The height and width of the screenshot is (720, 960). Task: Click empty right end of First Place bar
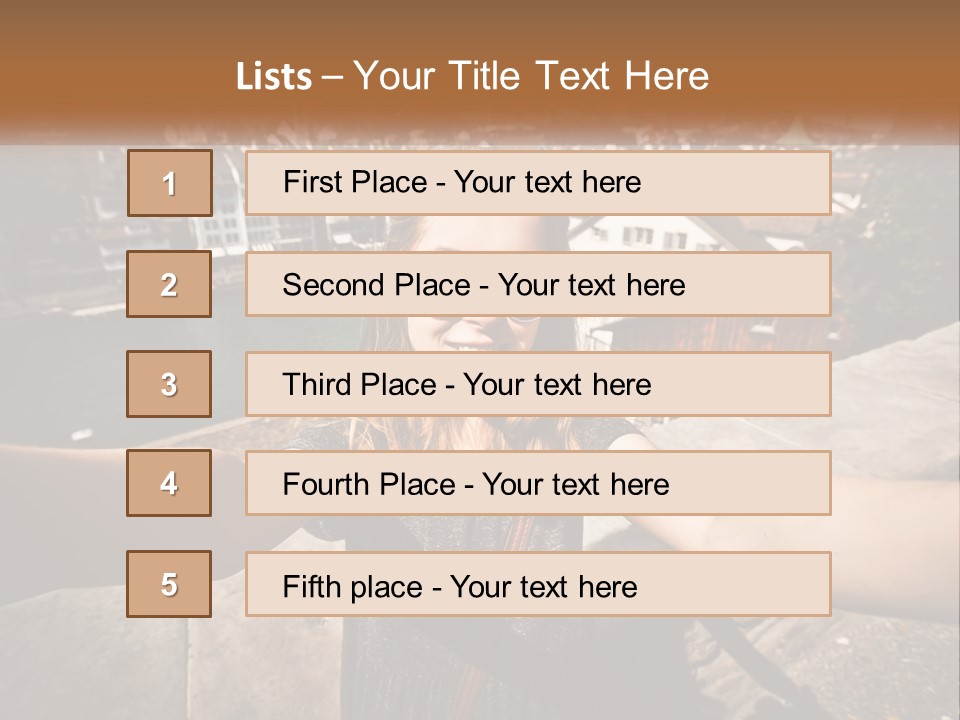pos(760,183)
